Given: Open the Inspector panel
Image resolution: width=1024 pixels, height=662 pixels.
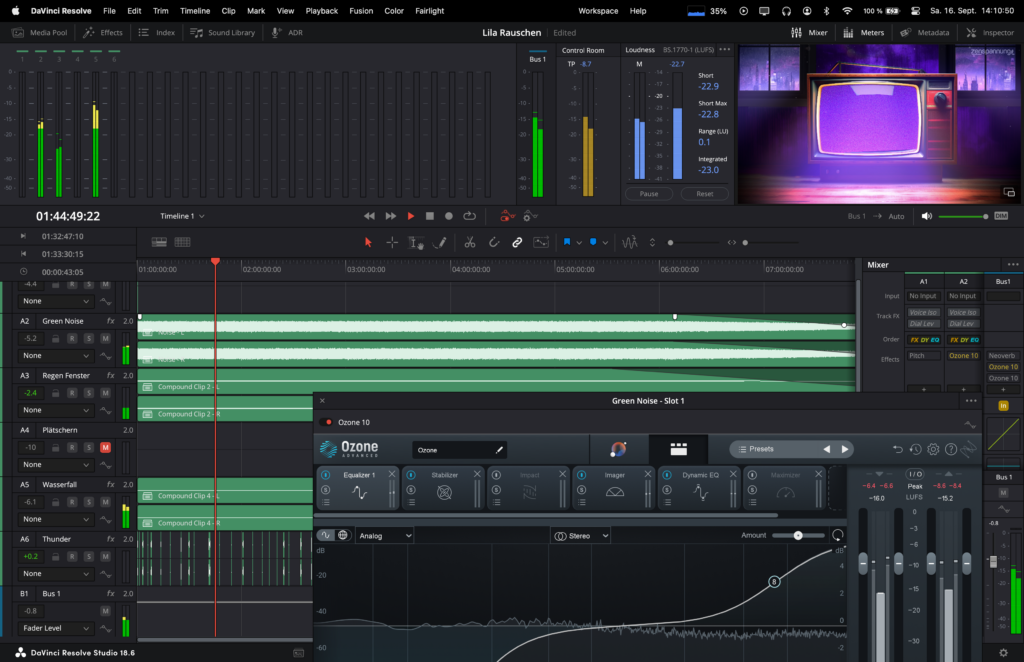Looking at the screenshot, I should tap(990, 33).
